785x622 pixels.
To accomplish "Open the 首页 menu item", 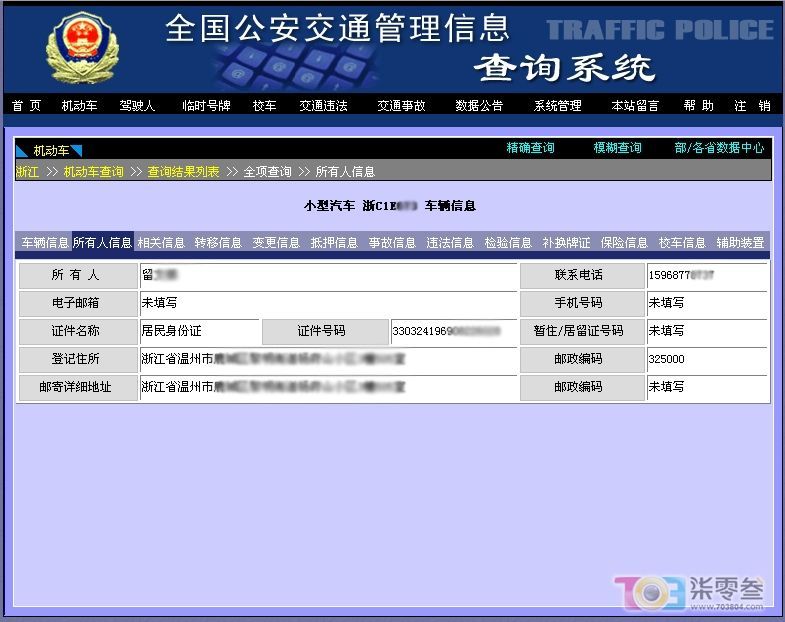I will 27,105.
